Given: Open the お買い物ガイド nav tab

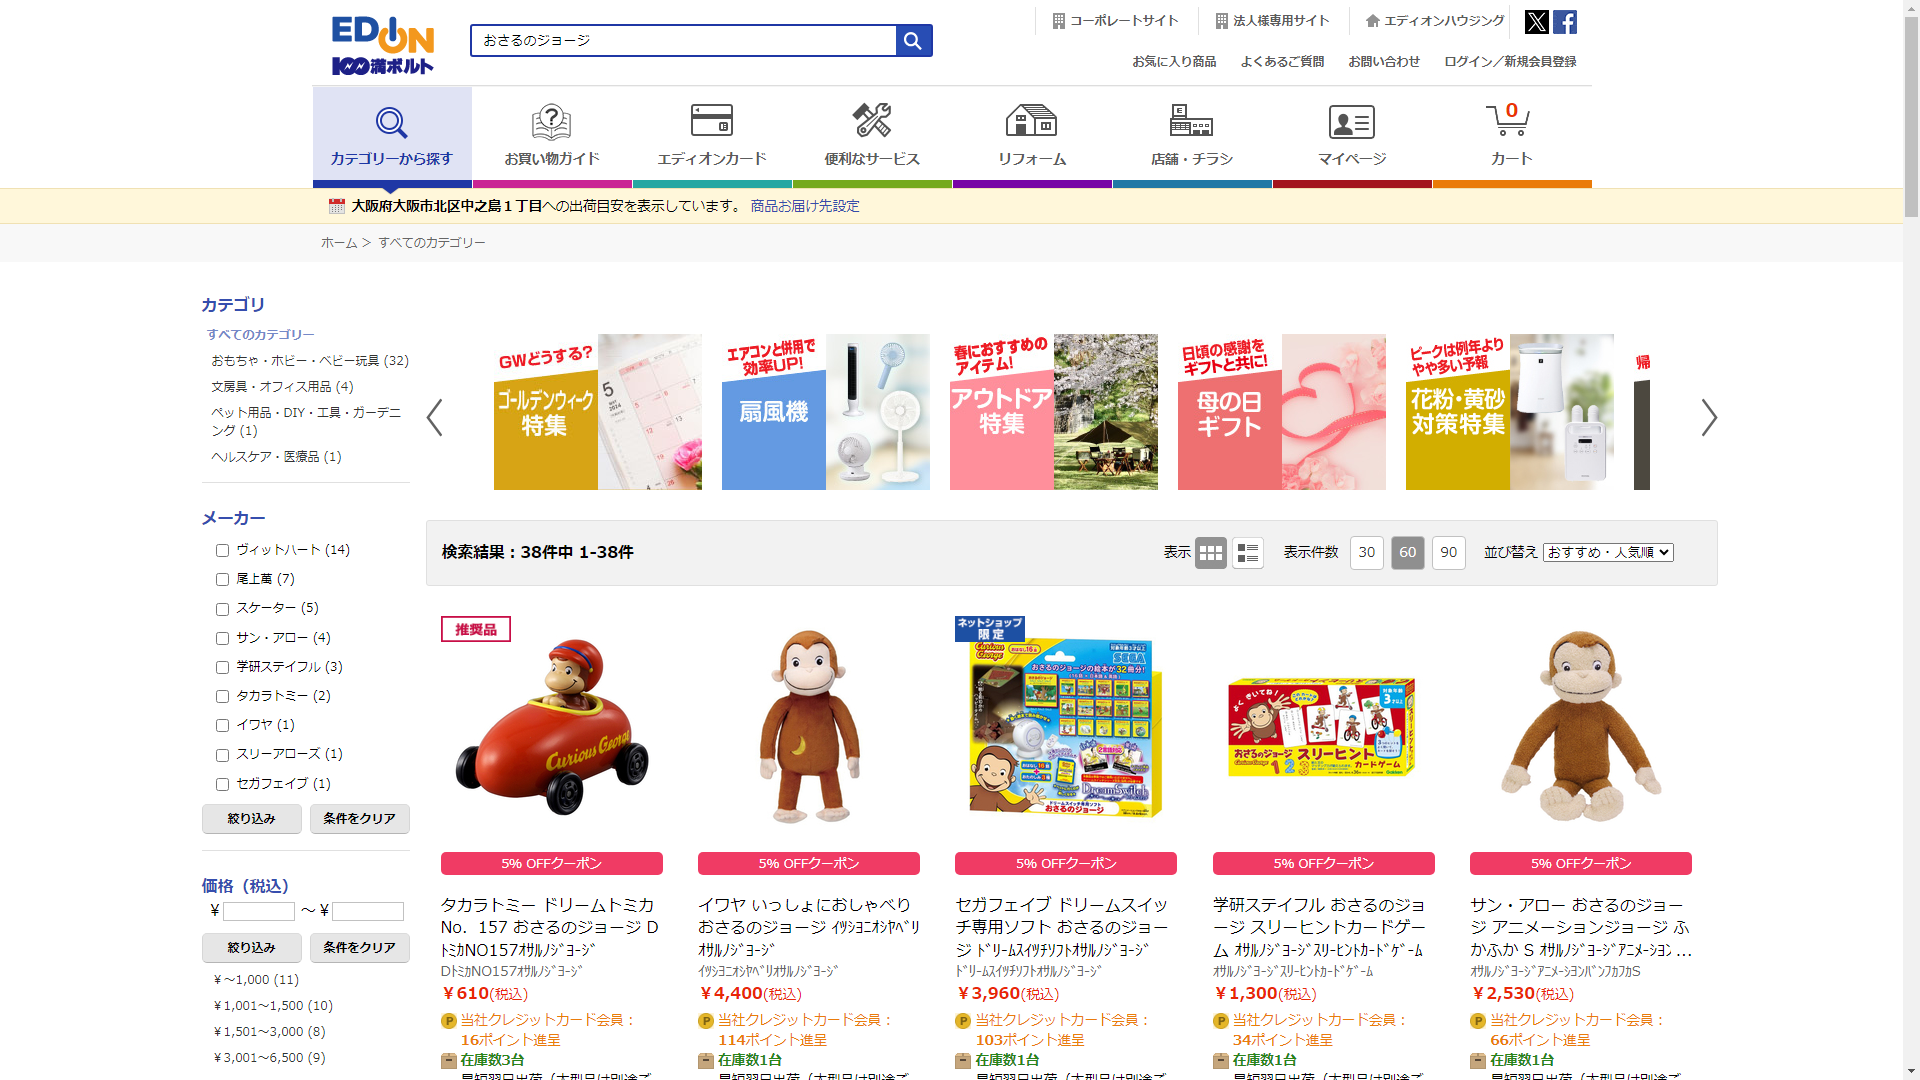Looking at the screenshot, I should (552, 137).
